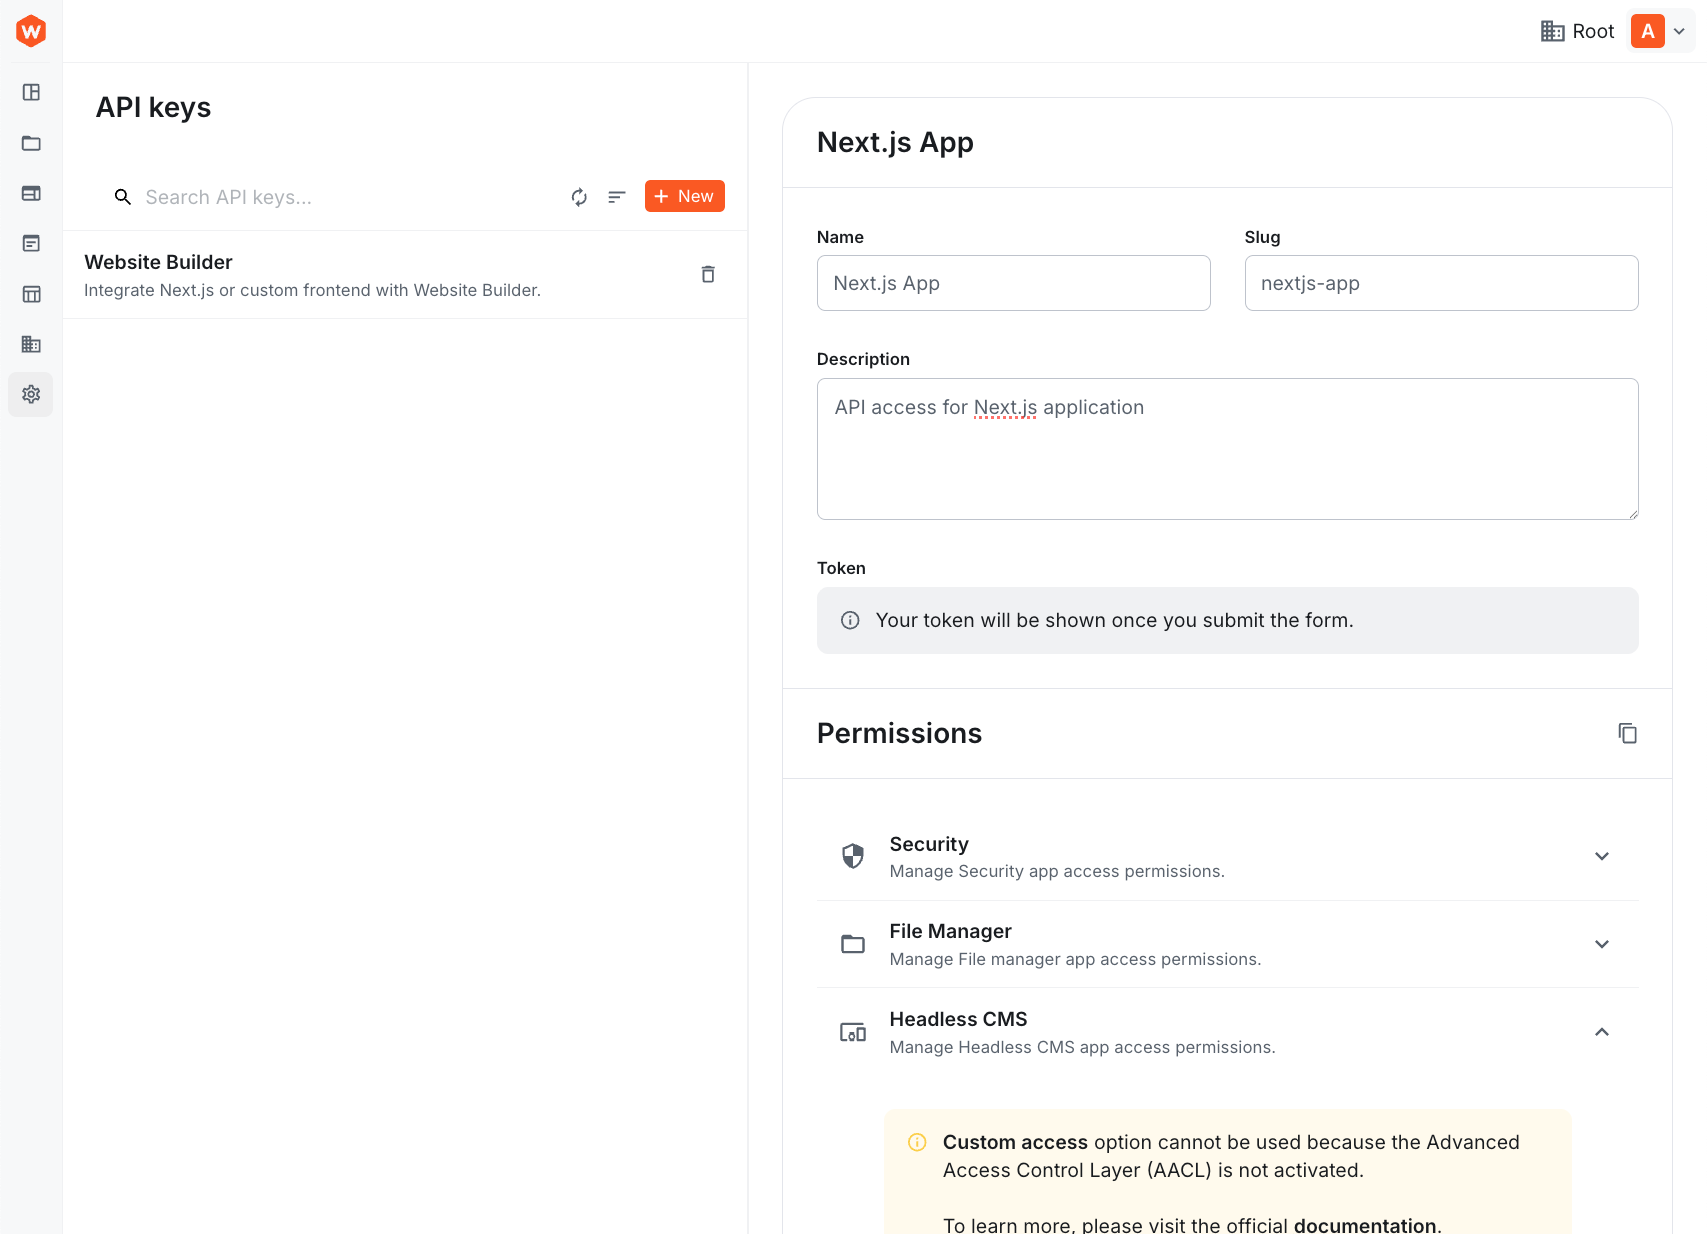The height and width of the screenshot is (1234, 1707).
Task: Click inside the Slug input field
Action: click(1440, 283)
